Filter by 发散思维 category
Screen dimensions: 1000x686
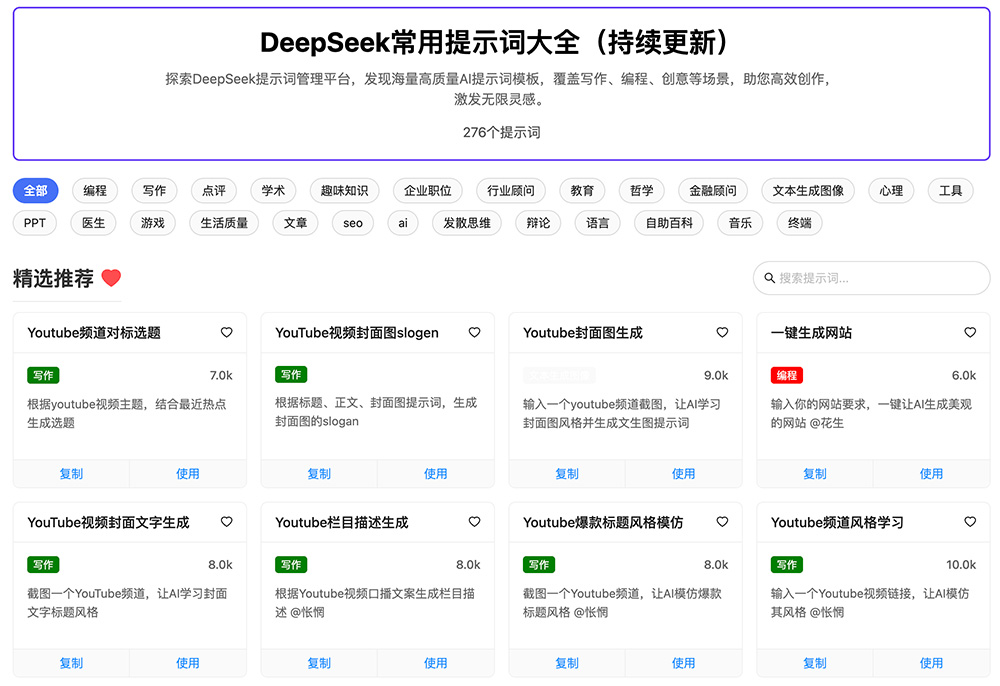tap(467, 223)
